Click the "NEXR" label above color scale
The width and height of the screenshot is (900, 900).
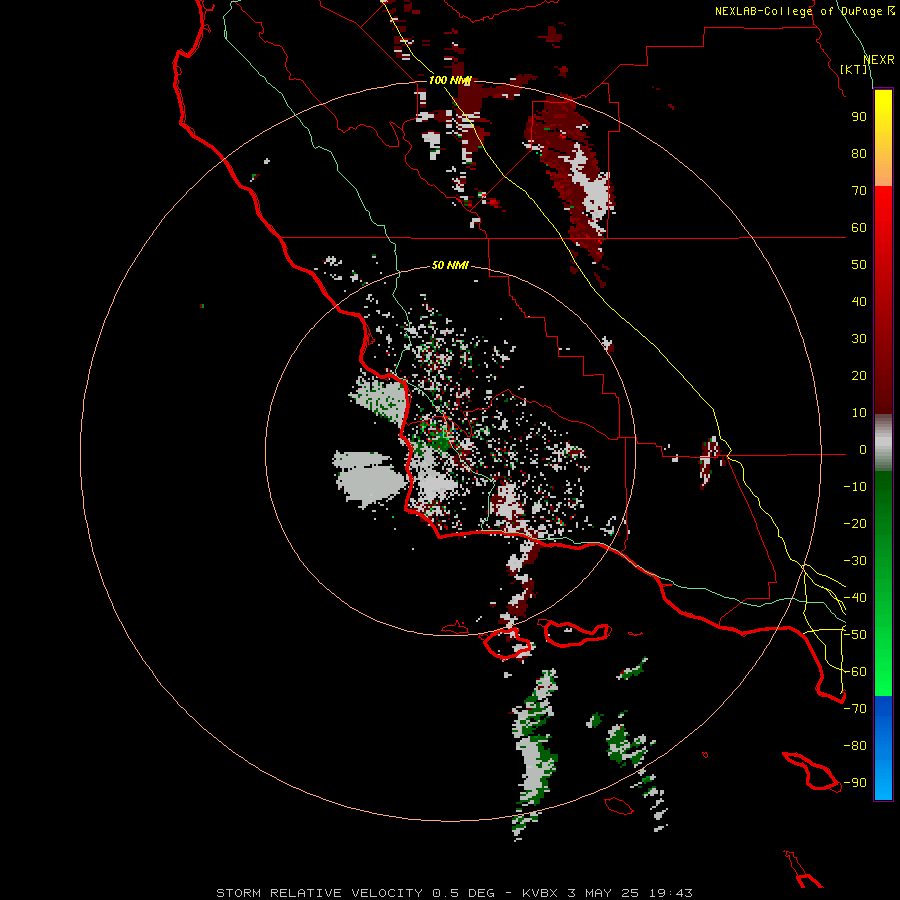point(879,60)
